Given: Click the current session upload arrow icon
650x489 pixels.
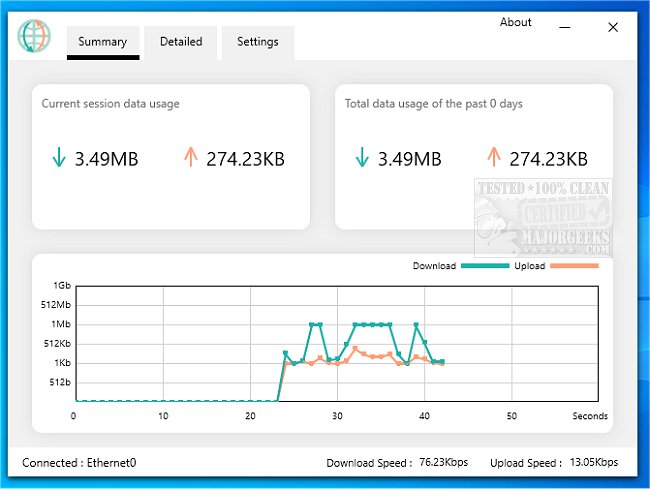Looking at the screenshot, I should pyautogui.click(x=190, y=157).
